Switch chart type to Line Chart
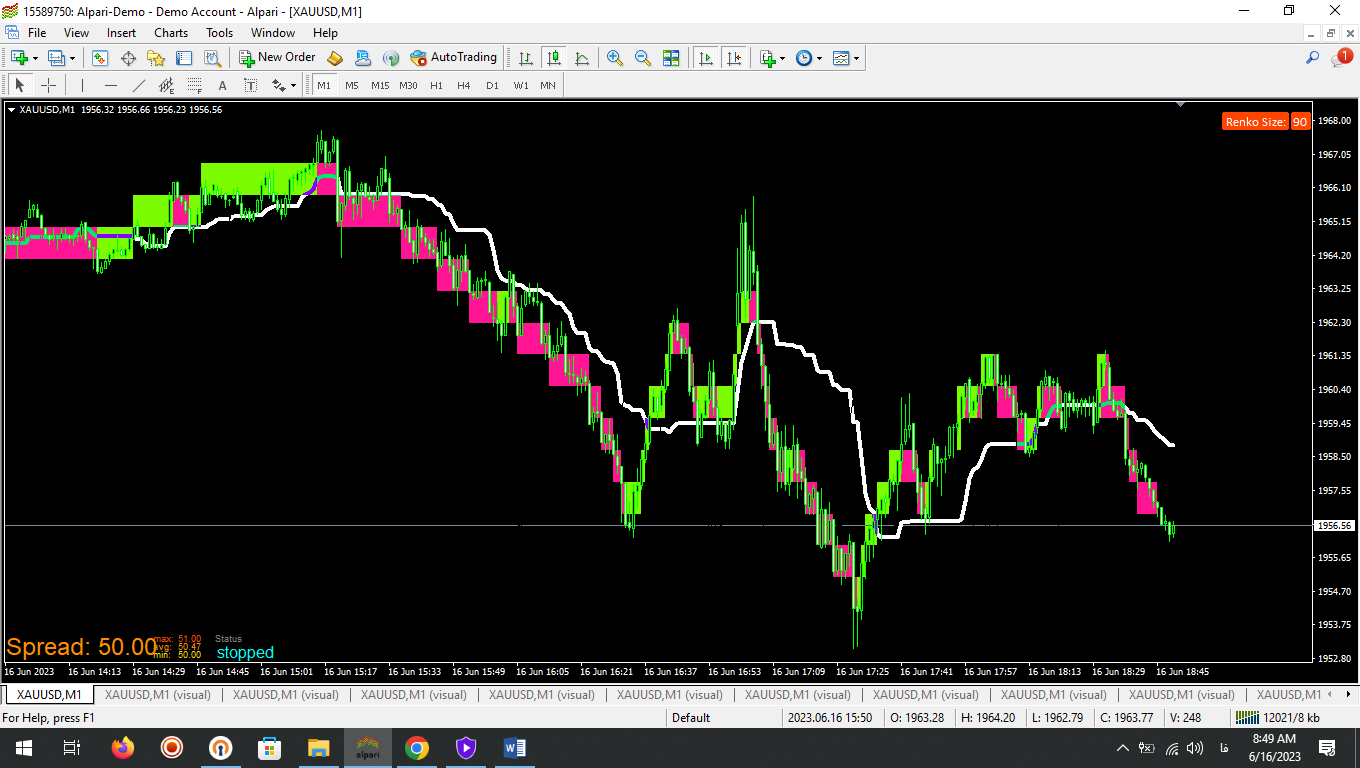1360x768 pixels. click(x=581, y=58)
